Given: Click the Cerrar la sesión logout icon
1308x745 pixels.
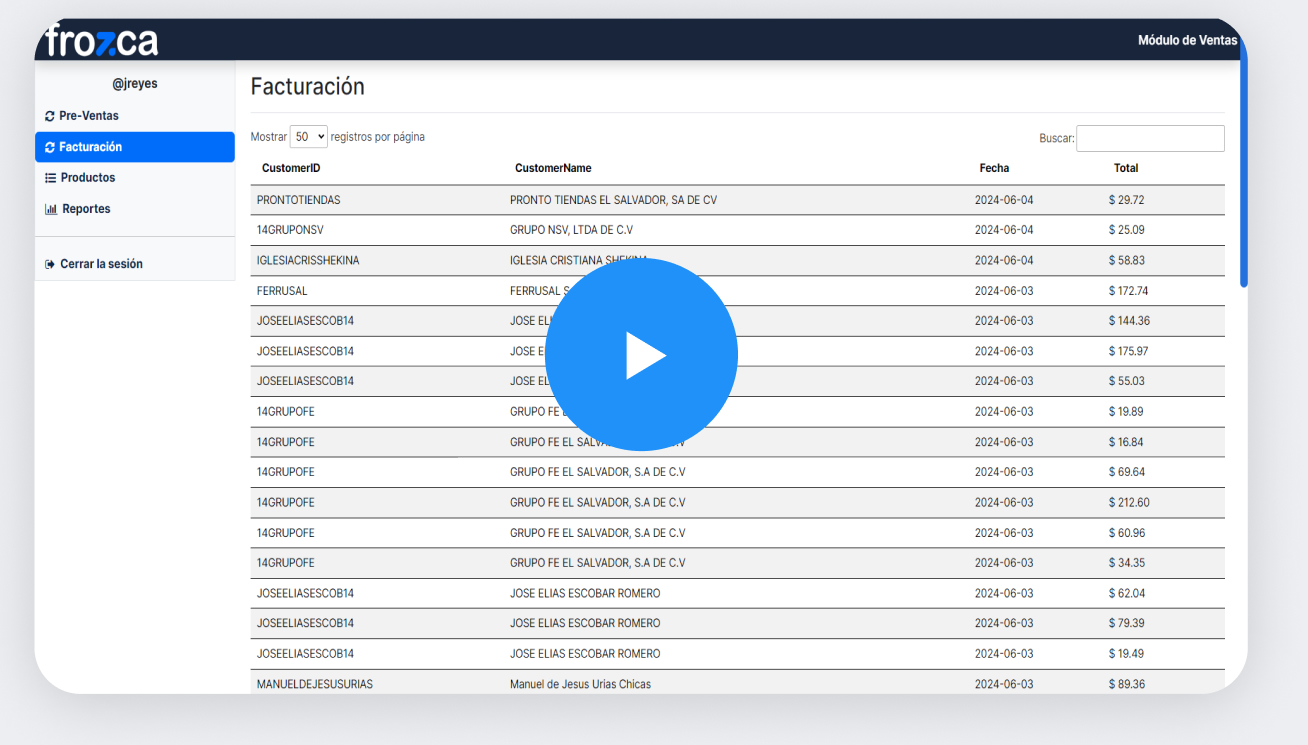Looking at the screenshot, I should point(50,264).
